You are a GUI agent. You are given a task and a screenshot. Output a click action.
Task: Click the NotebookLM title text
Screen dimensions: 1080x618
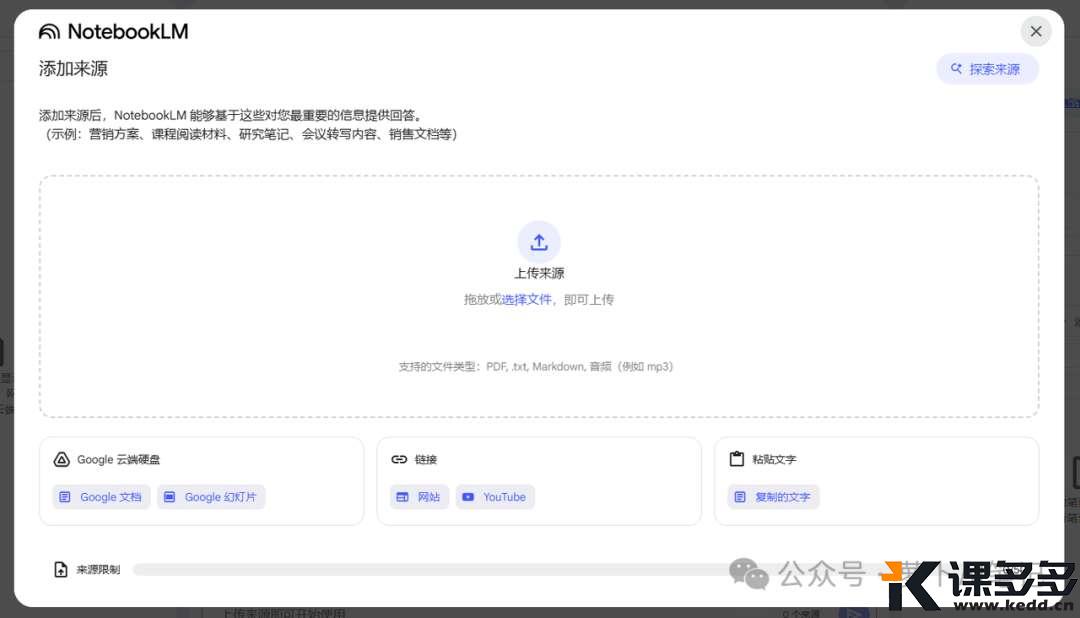128,32
